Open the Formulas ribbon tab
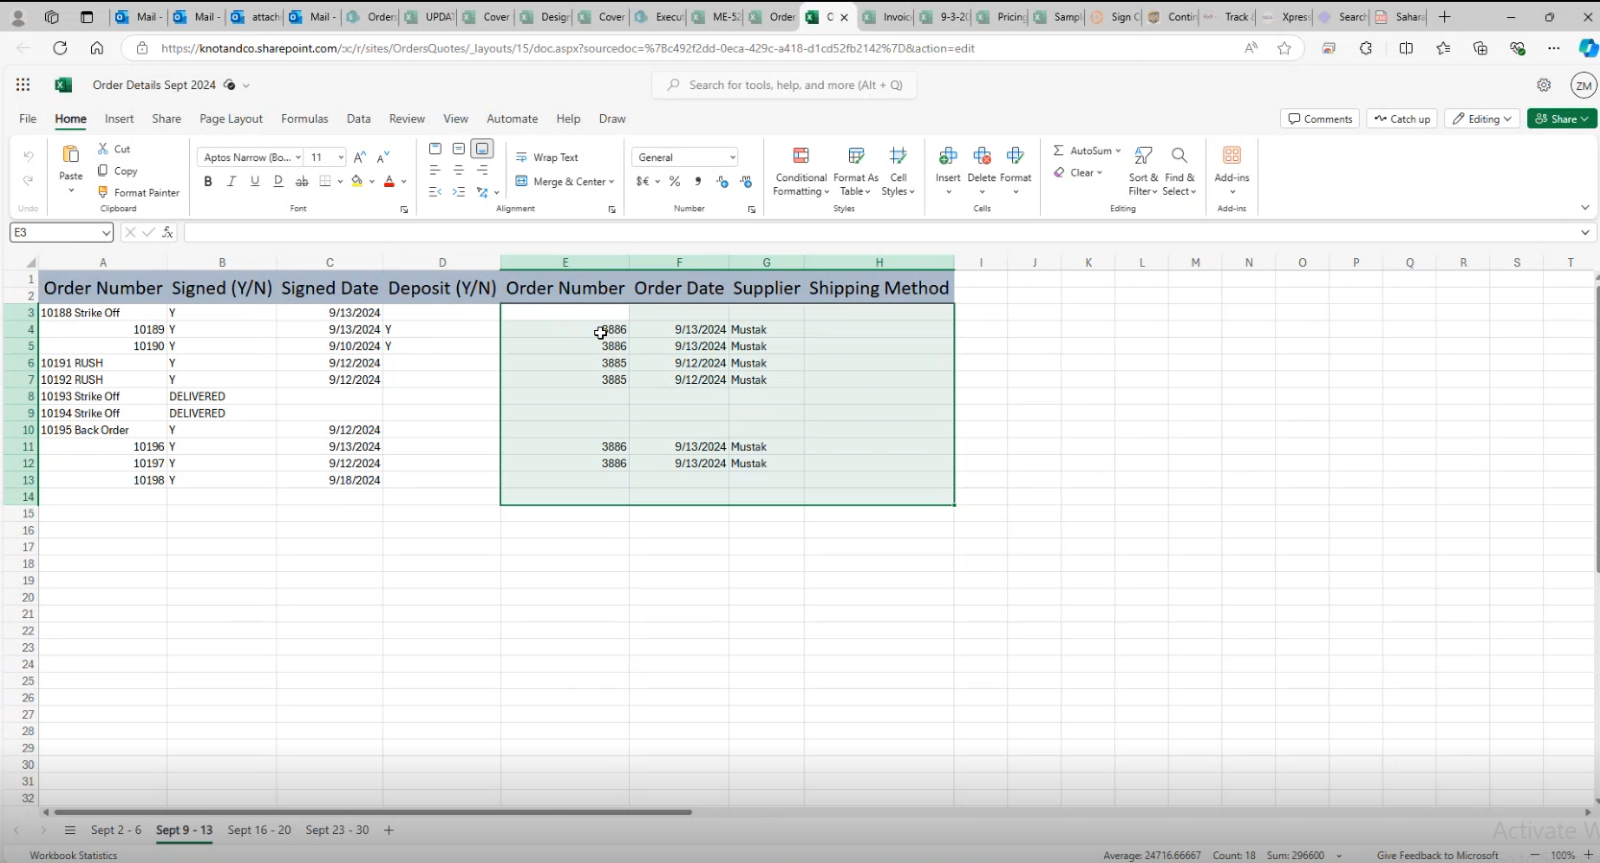This screenshot has width=1600, height=863. pyautogui.click(x=304, y=119)
